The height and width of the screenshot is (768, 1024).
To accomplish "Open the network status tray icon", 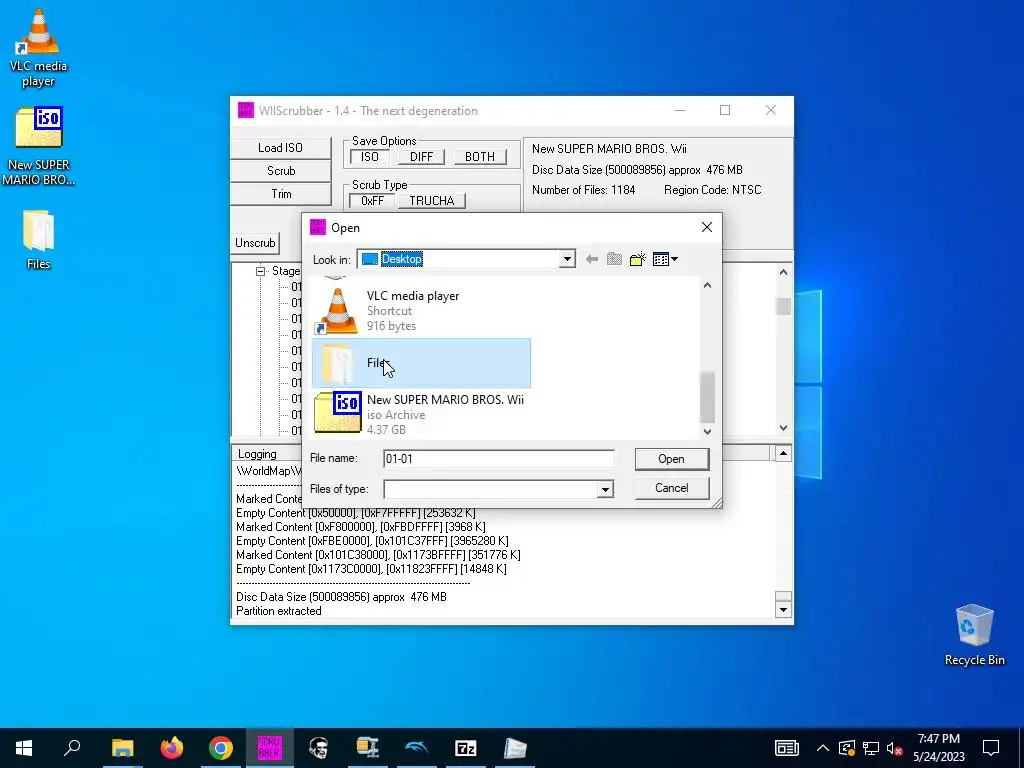I will (871, 748).
